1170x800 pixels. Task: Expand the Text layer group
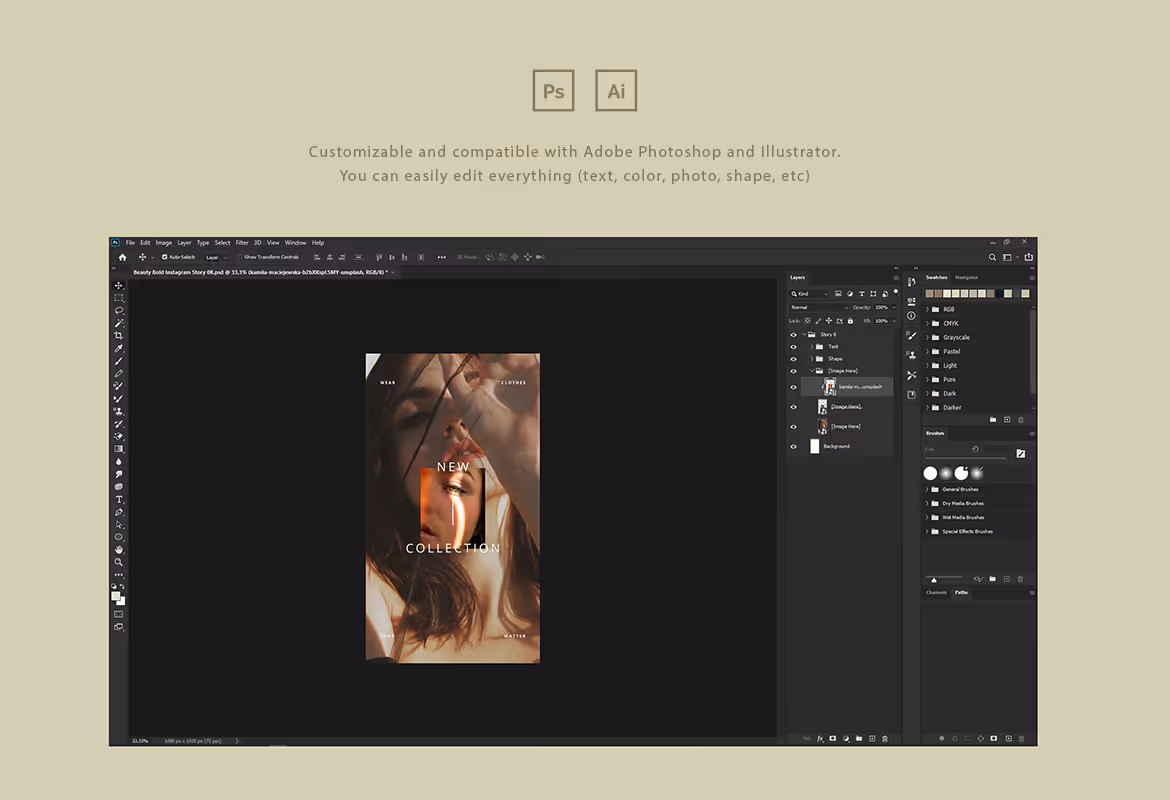(x=812, y=346)
